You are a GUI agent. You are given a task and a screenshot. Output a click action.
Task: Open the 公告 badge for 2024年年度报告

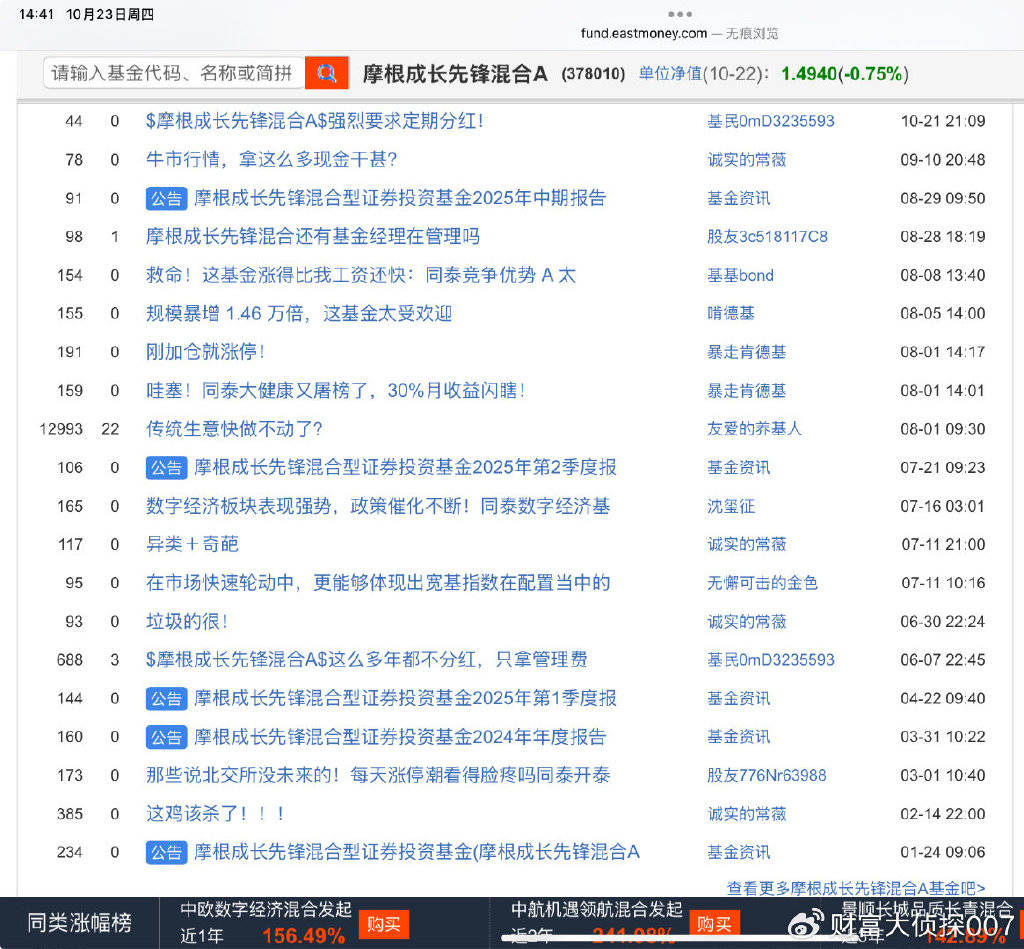[166, 737]
